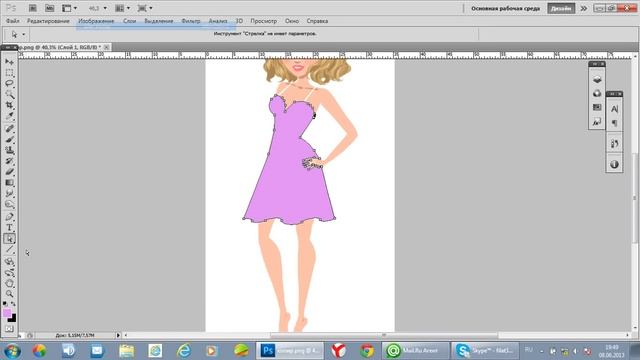Open the Layers panel icon
Screen dimensions: 640x360
tap(597, 80)
